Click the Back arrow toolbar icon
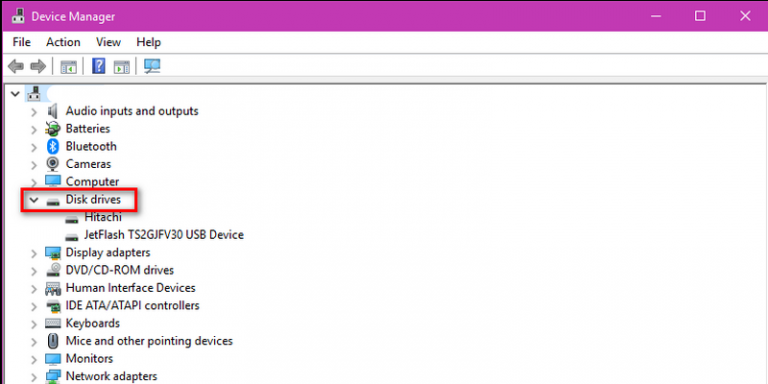 (x=16, y=66)
